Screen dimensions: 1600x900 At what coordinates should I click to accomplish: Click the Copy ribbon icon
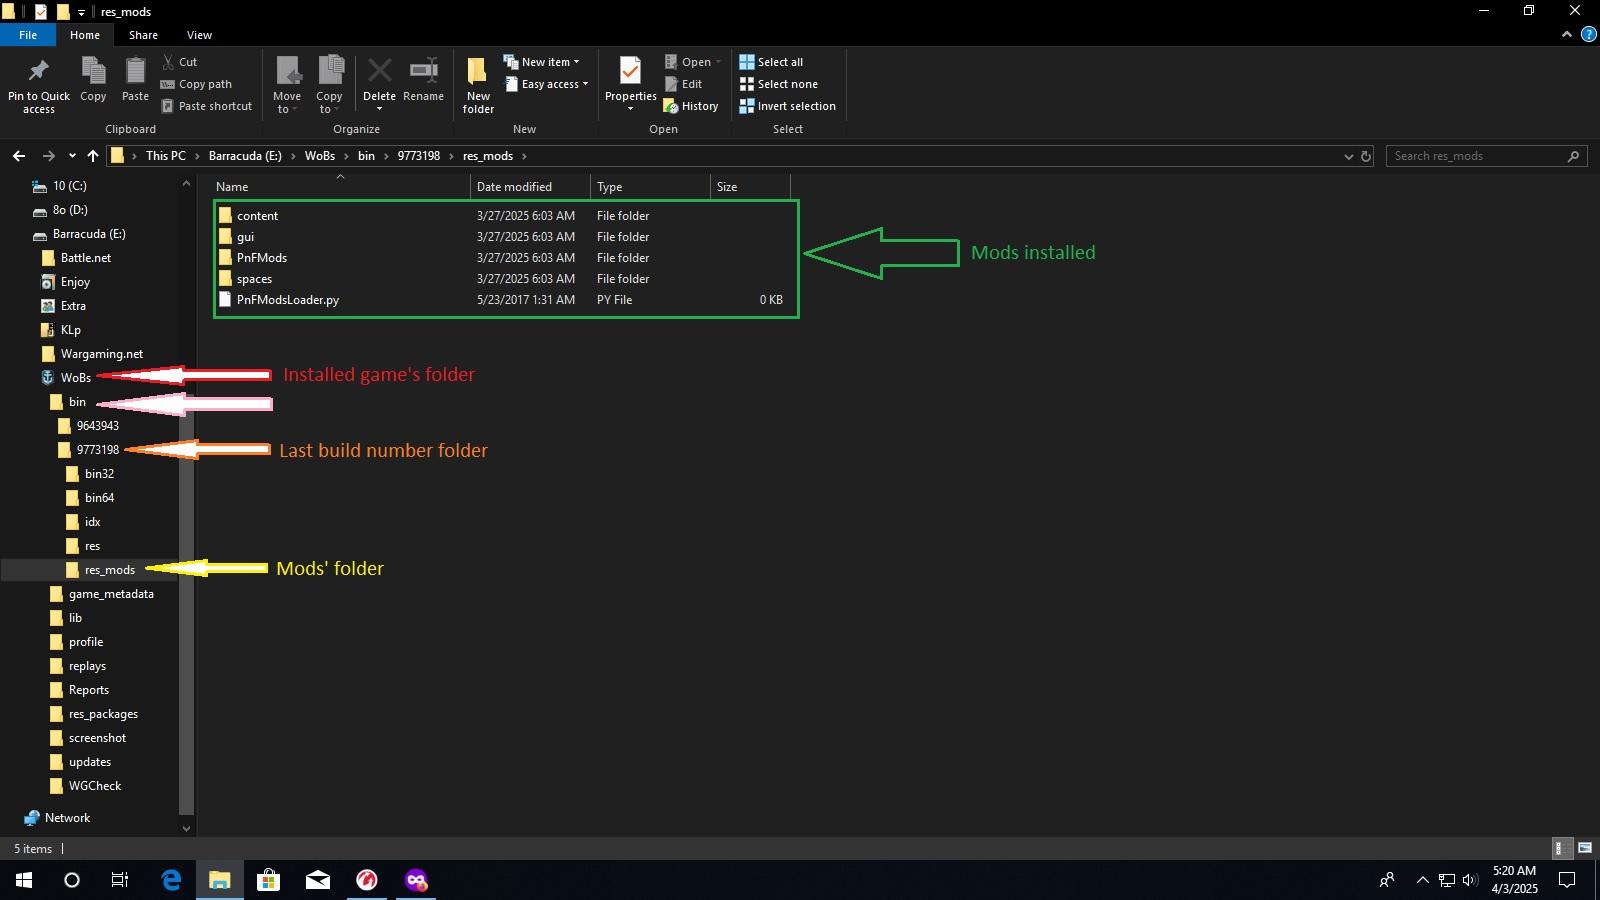[x=93, y=72]
